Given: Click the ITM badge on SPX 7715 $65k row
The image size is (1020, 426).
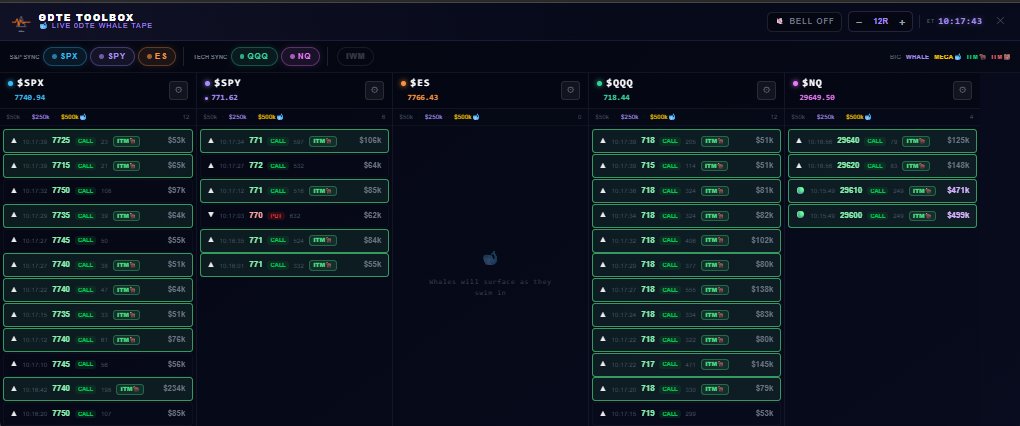Looking at the screenshot, I should click(126, 166).
